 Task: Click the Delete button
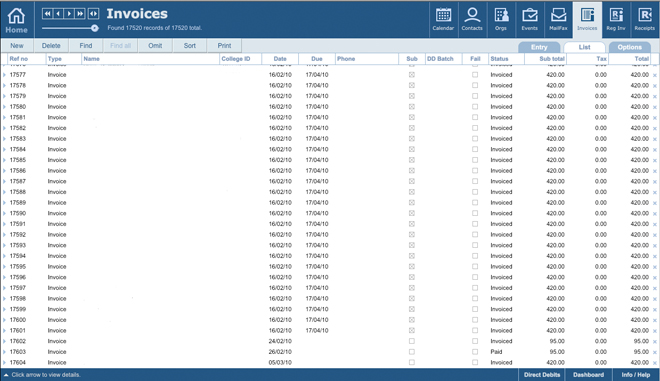click(x=51, y=45)
